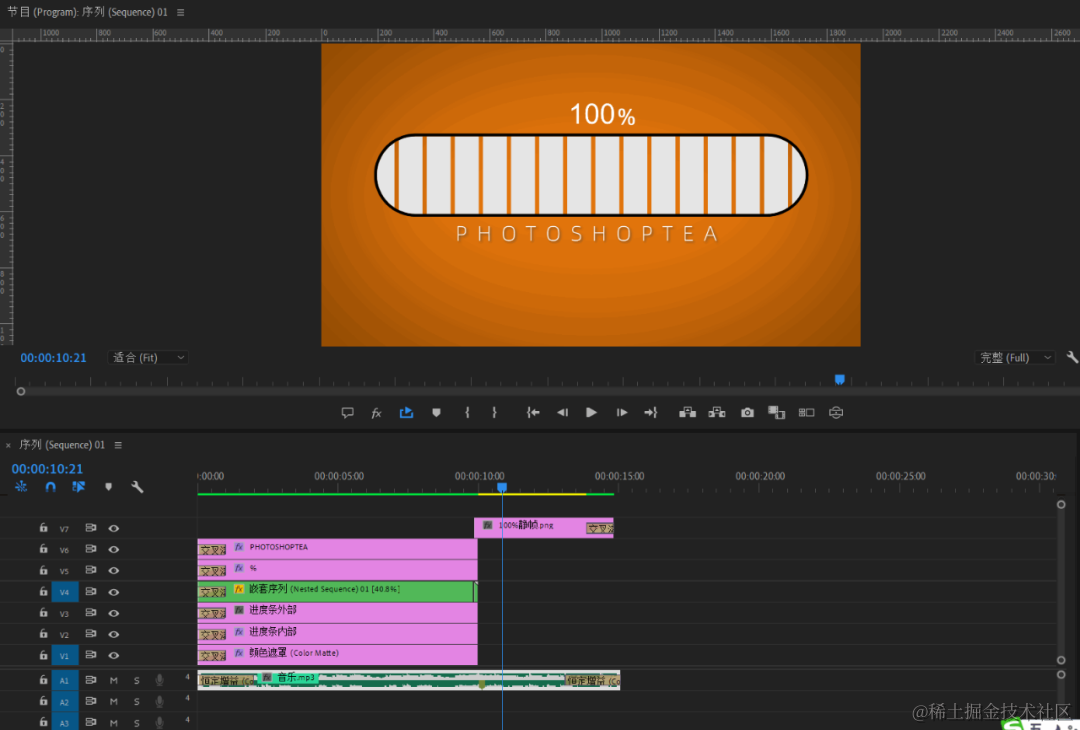Toggle insert as nests or individual clips

21,486
